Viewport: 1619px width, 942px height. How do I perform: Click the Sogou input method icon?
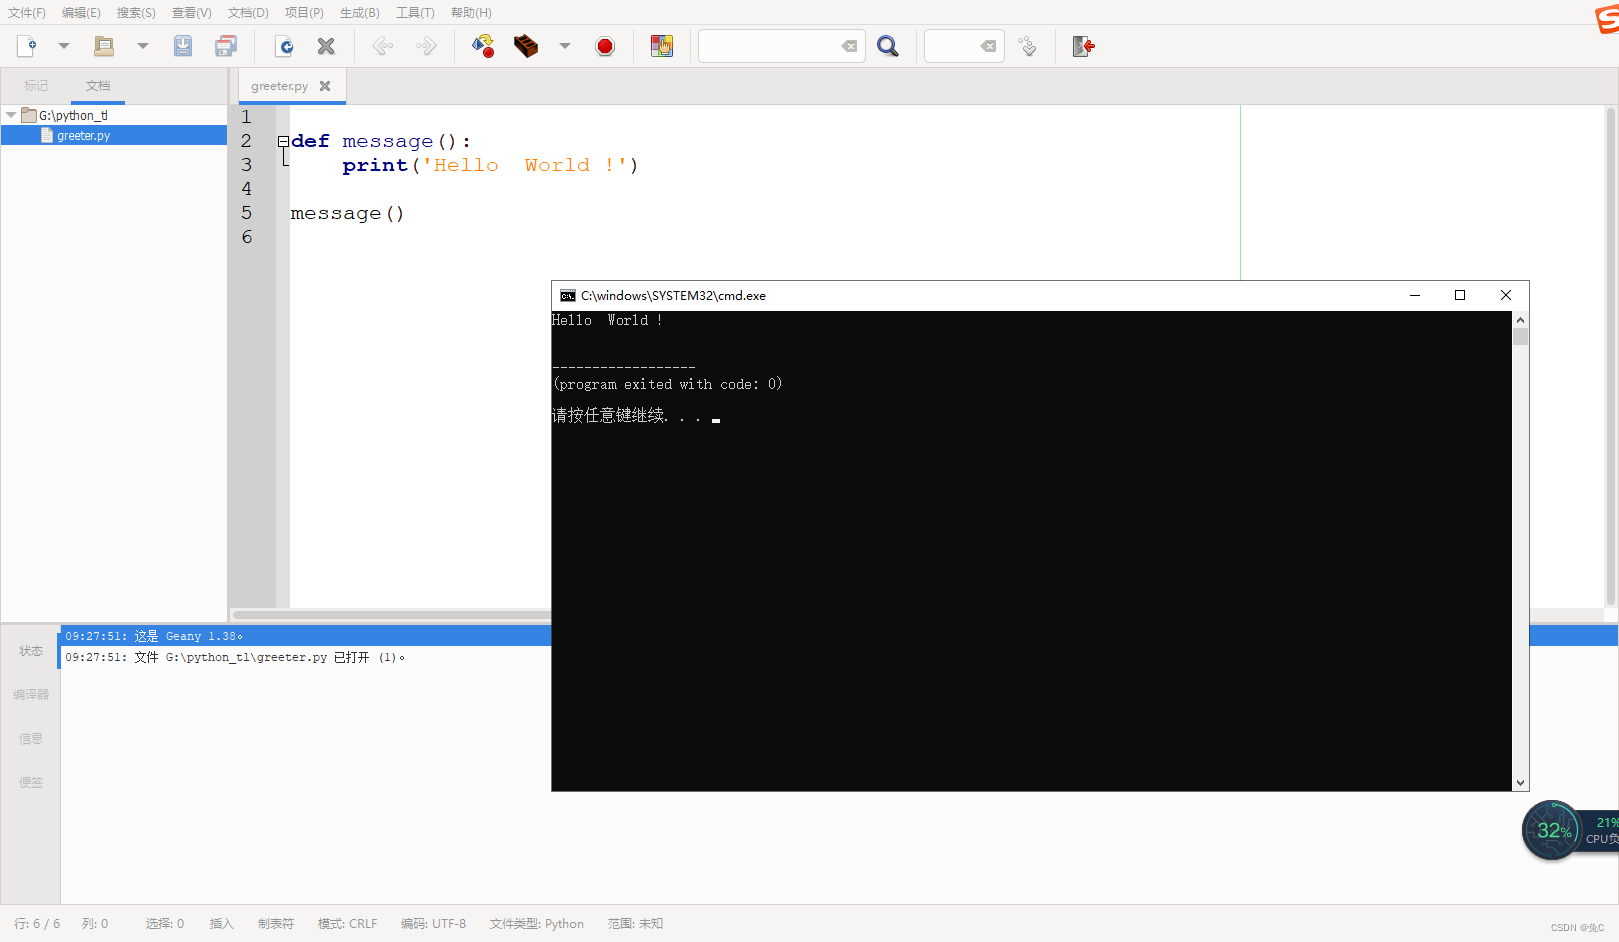pos(1607,18)
